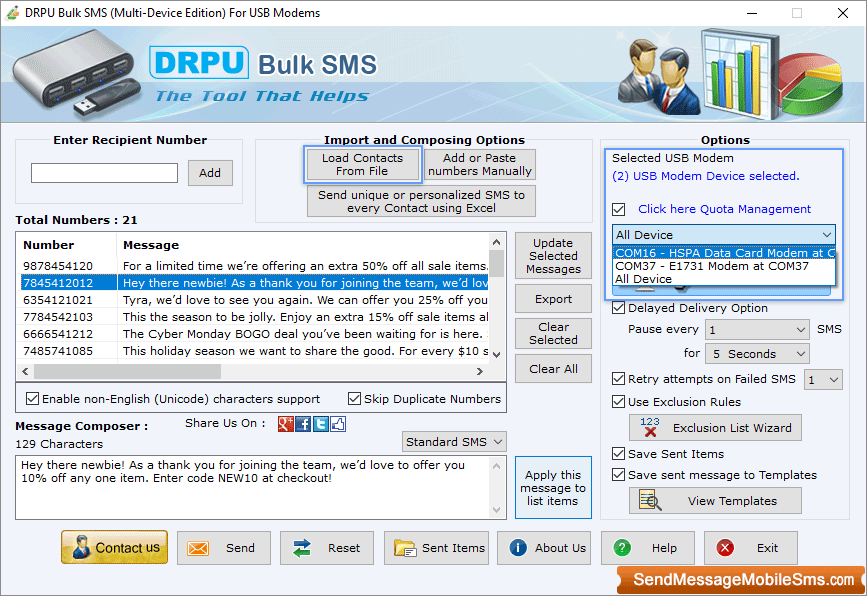This screenshot has height=596, width=867.
Task: Click horizontal scrollbar left arrow
Action: point(25,372)
